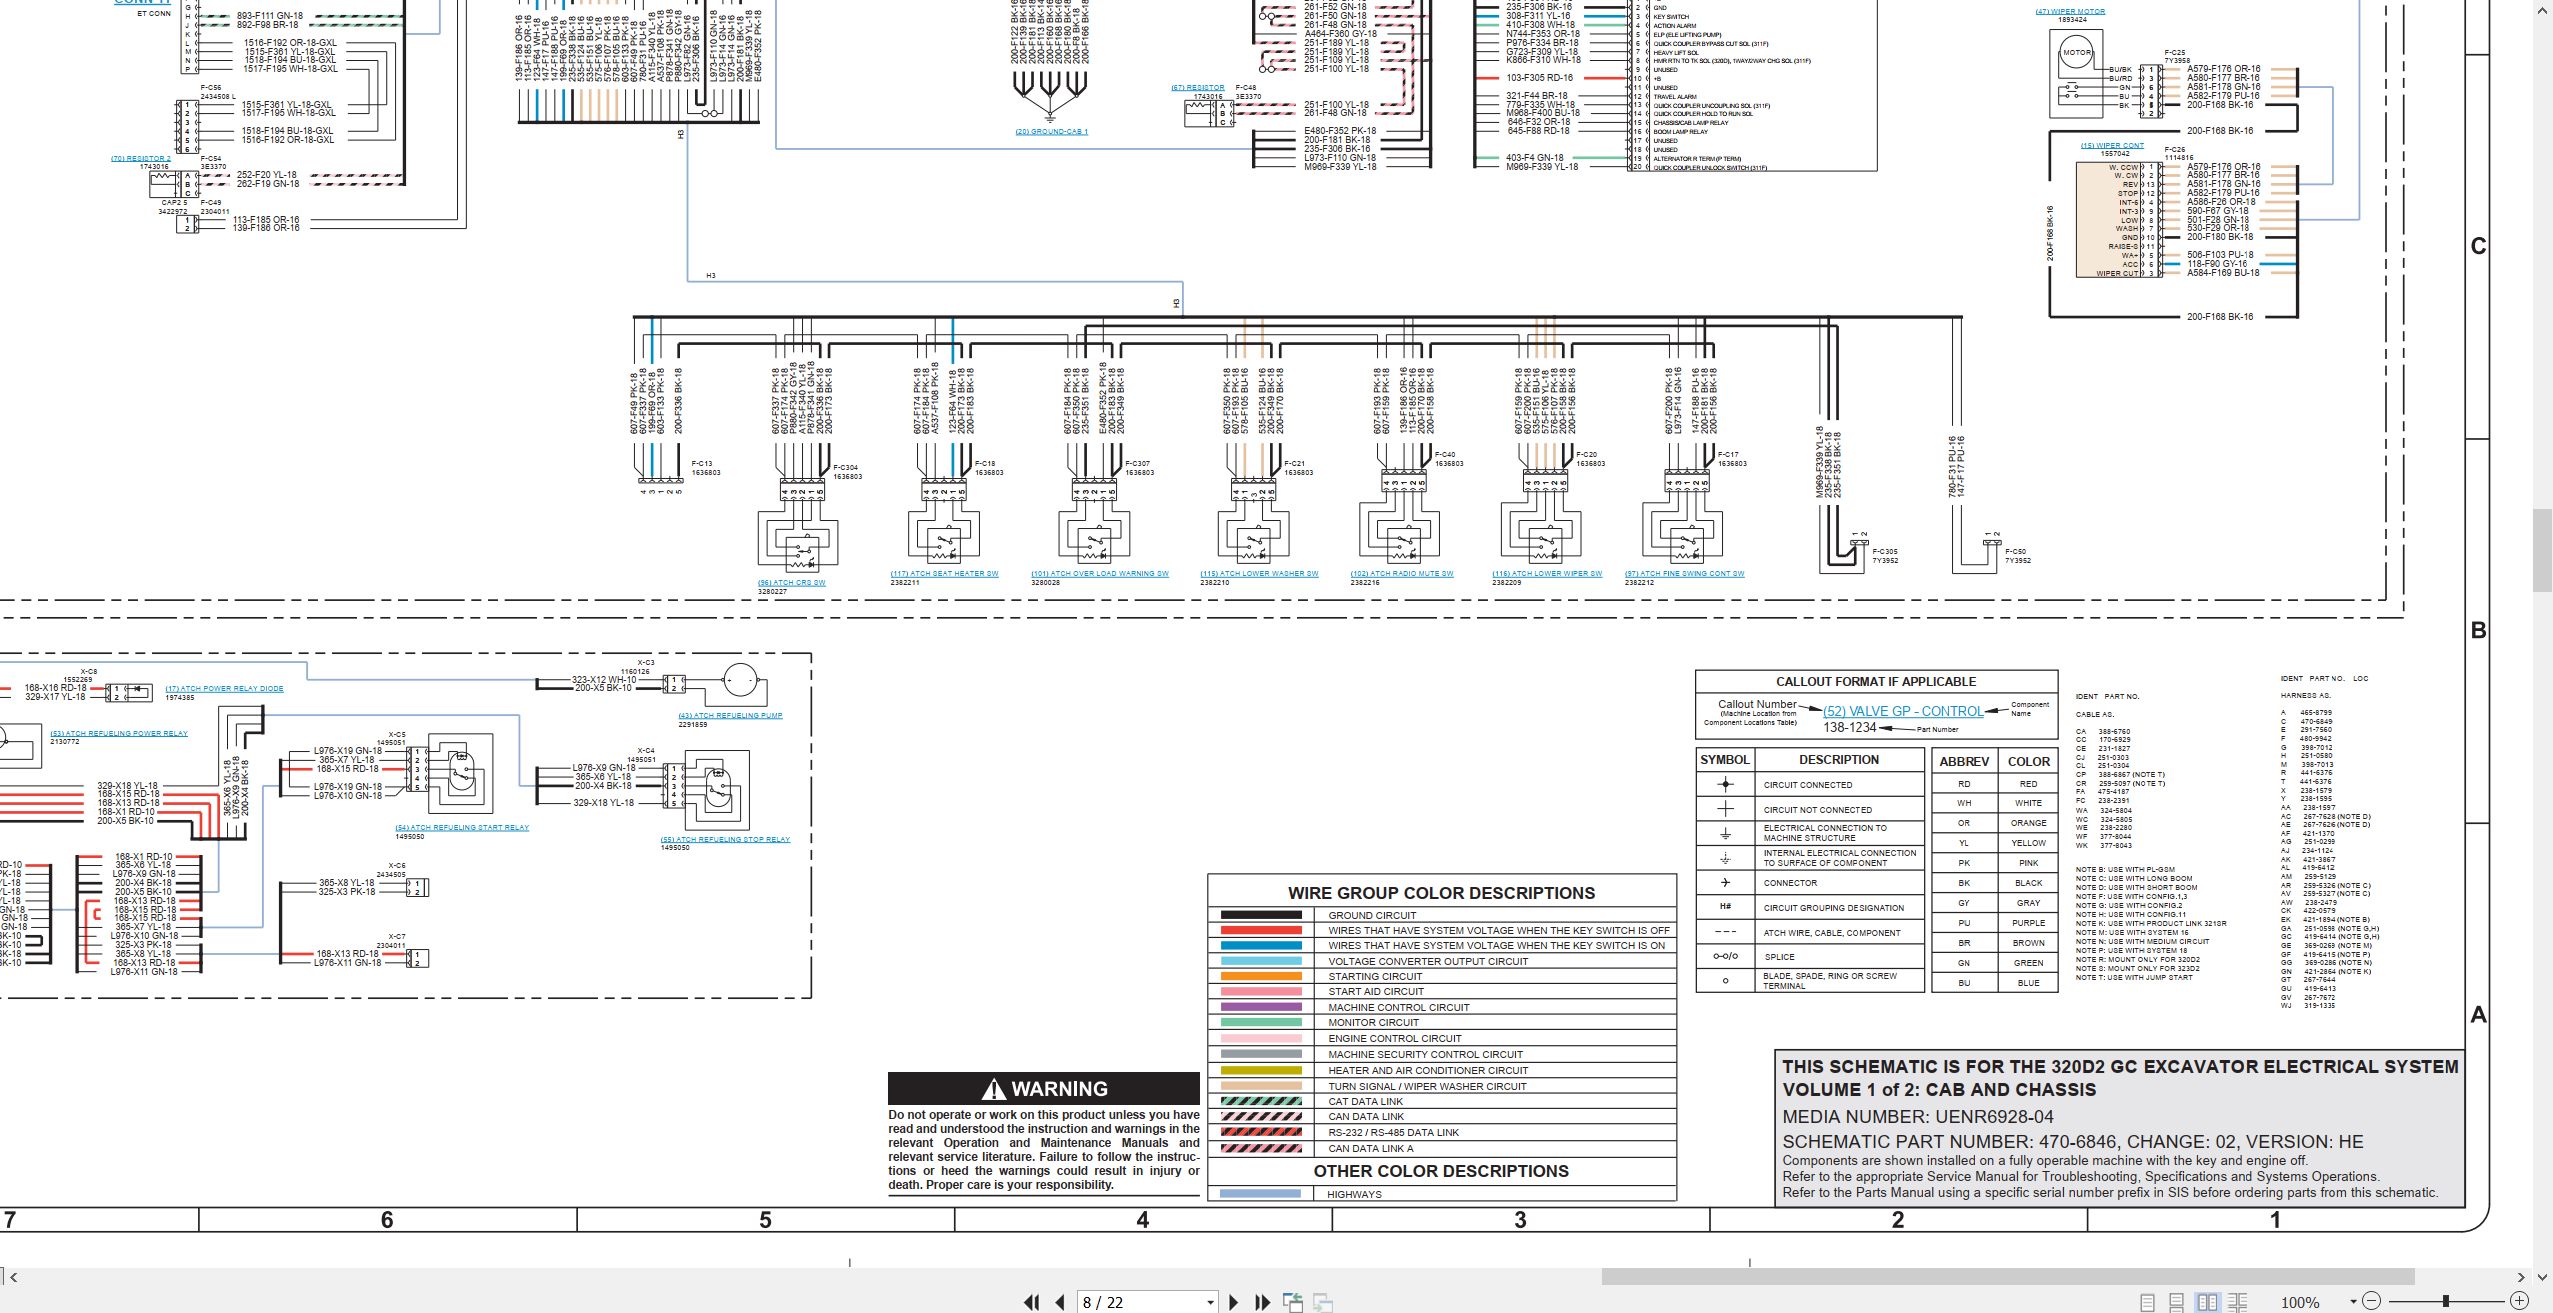Go to the first page
This screenshot has width=2553, height=1313.
tap(1031, 1302)
